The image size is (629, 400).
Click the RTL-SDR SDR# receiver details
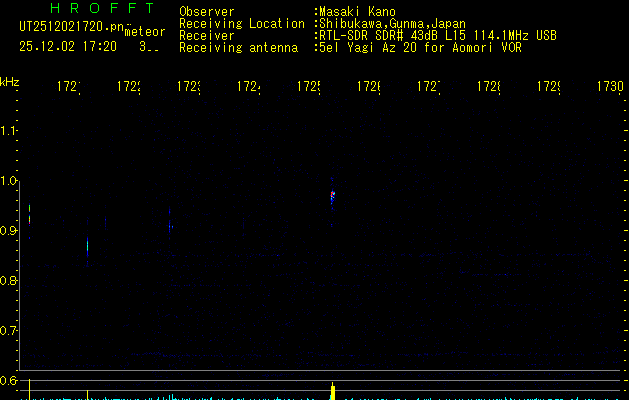click(x=438, y=36)
